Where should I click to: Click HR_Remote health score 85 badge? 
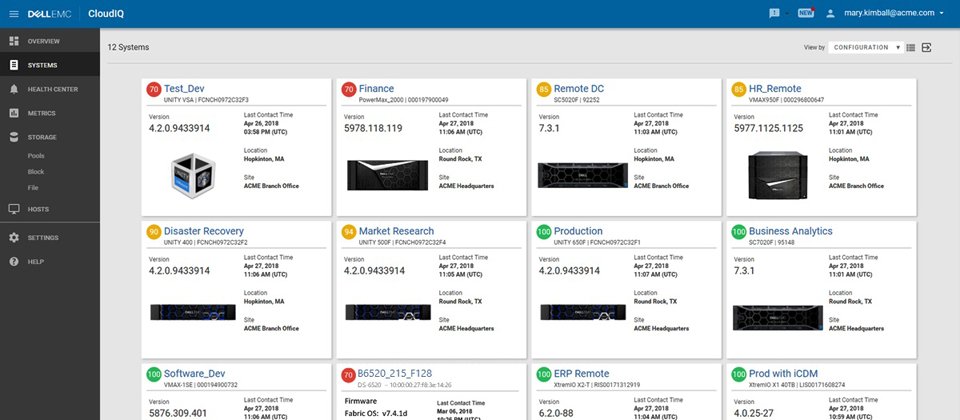pyautogui.click(x=739, y=89)
